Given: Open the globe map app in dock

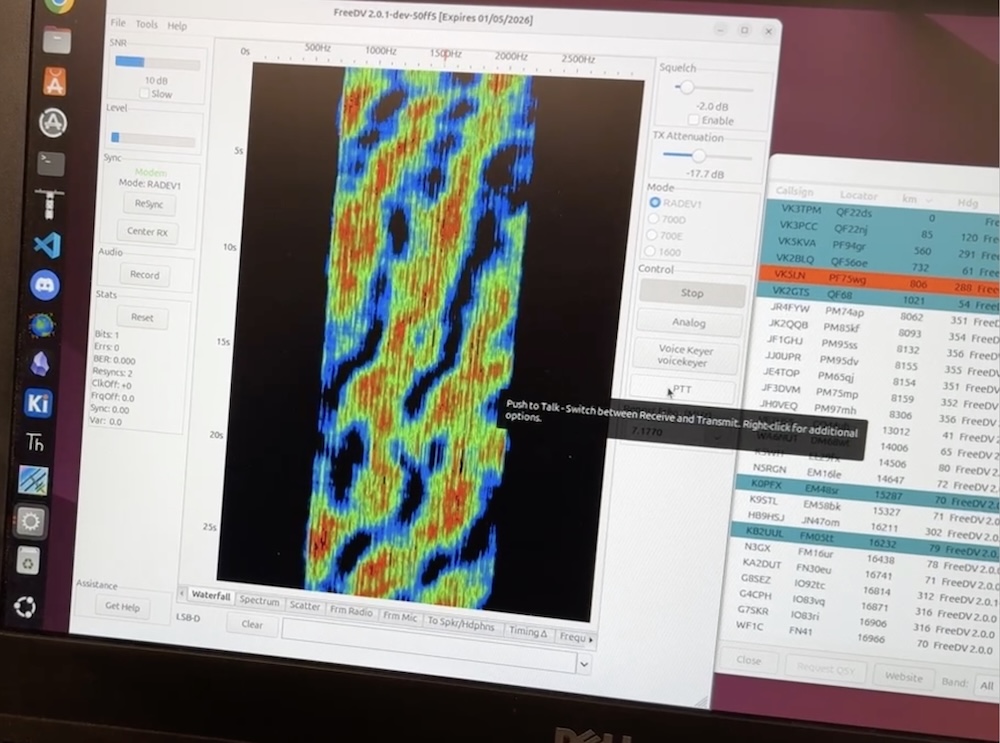Looking at the screenshot, I should (41, 325).
